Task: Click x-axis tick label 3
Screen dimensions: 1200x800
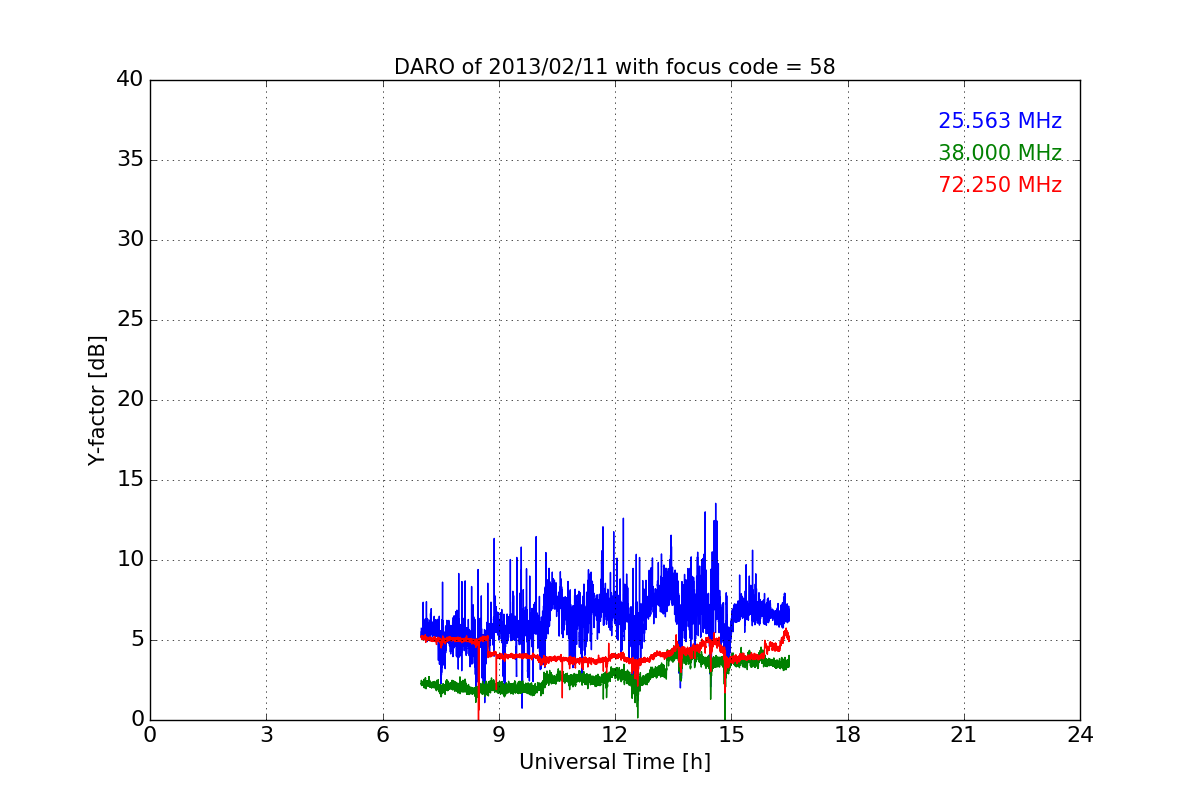Action: coord(266,735)
